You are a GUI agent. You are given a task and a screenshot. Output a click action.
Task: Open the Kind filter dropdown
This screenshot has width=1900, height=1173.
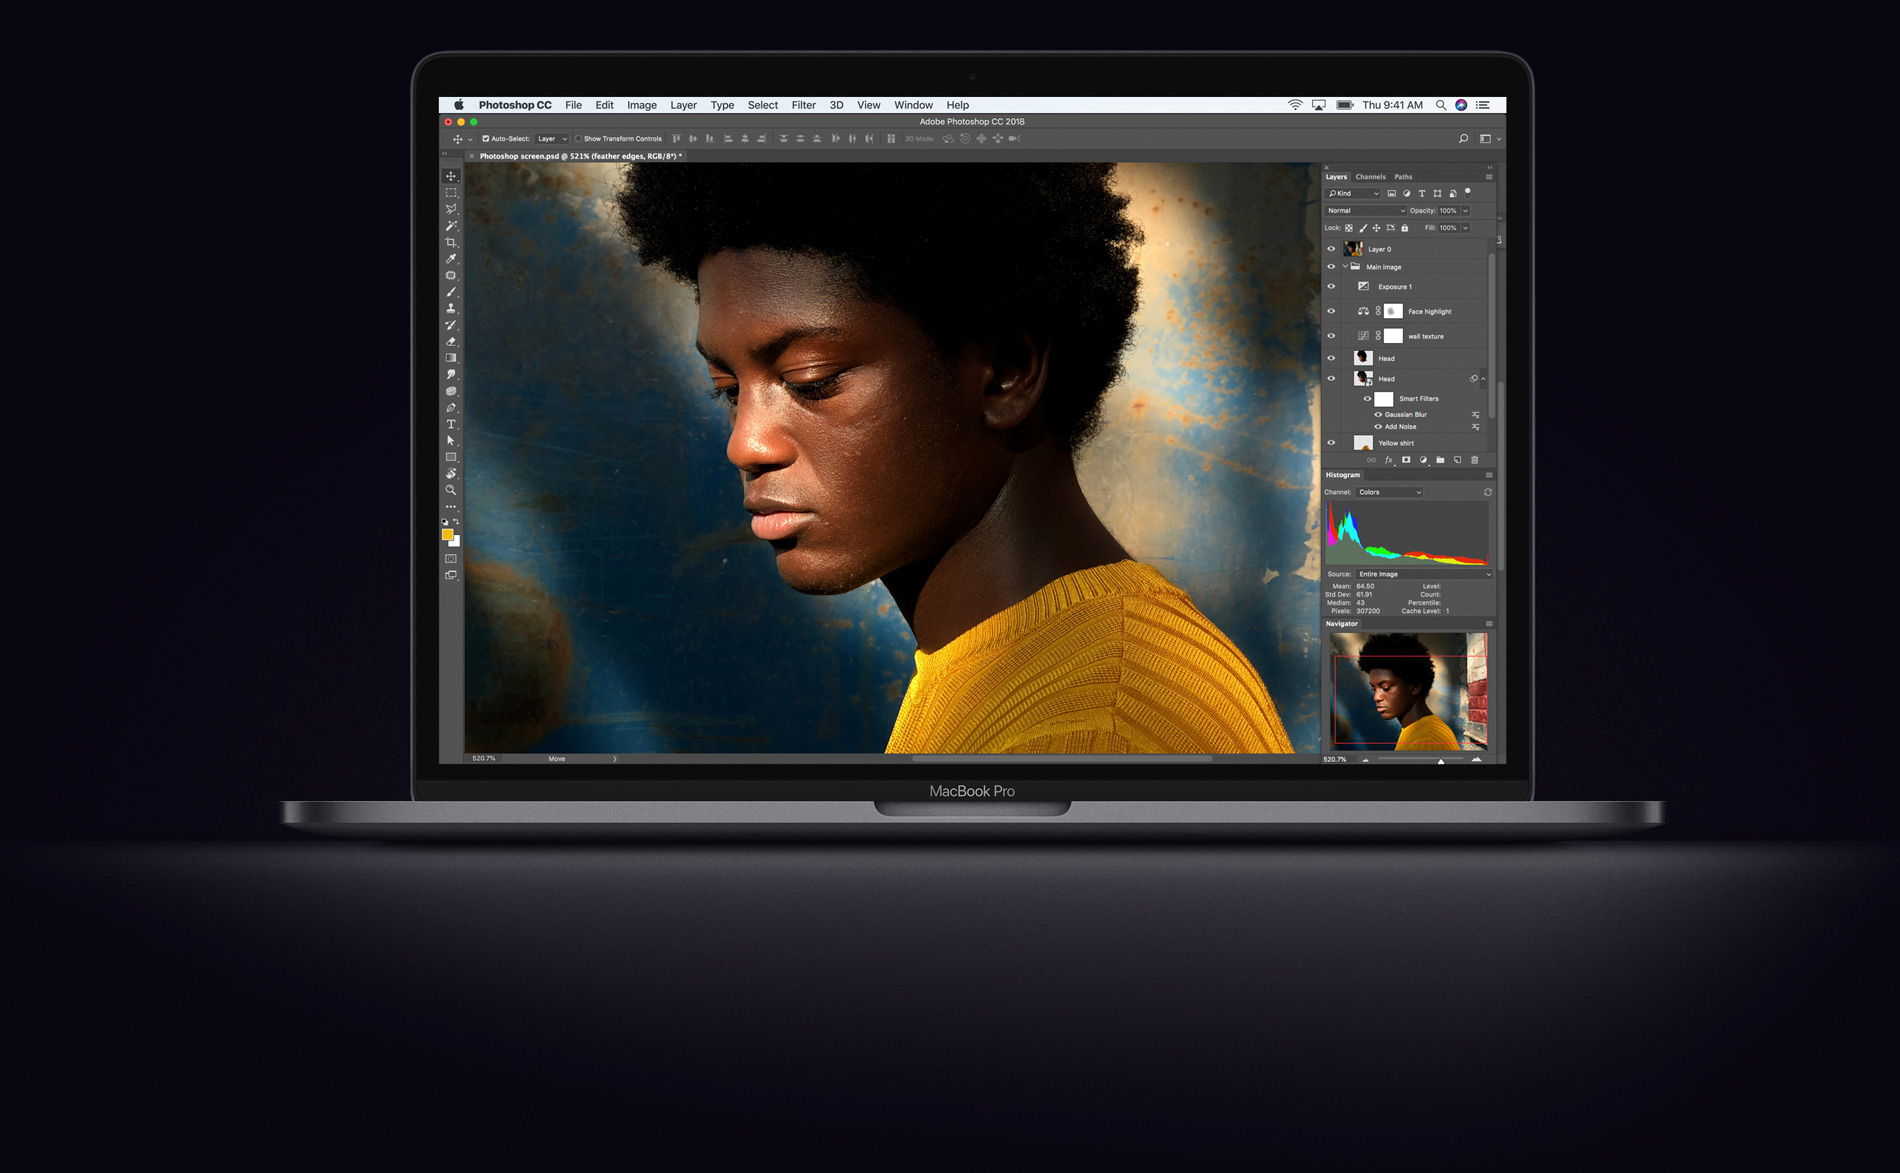click(1353, 193)
